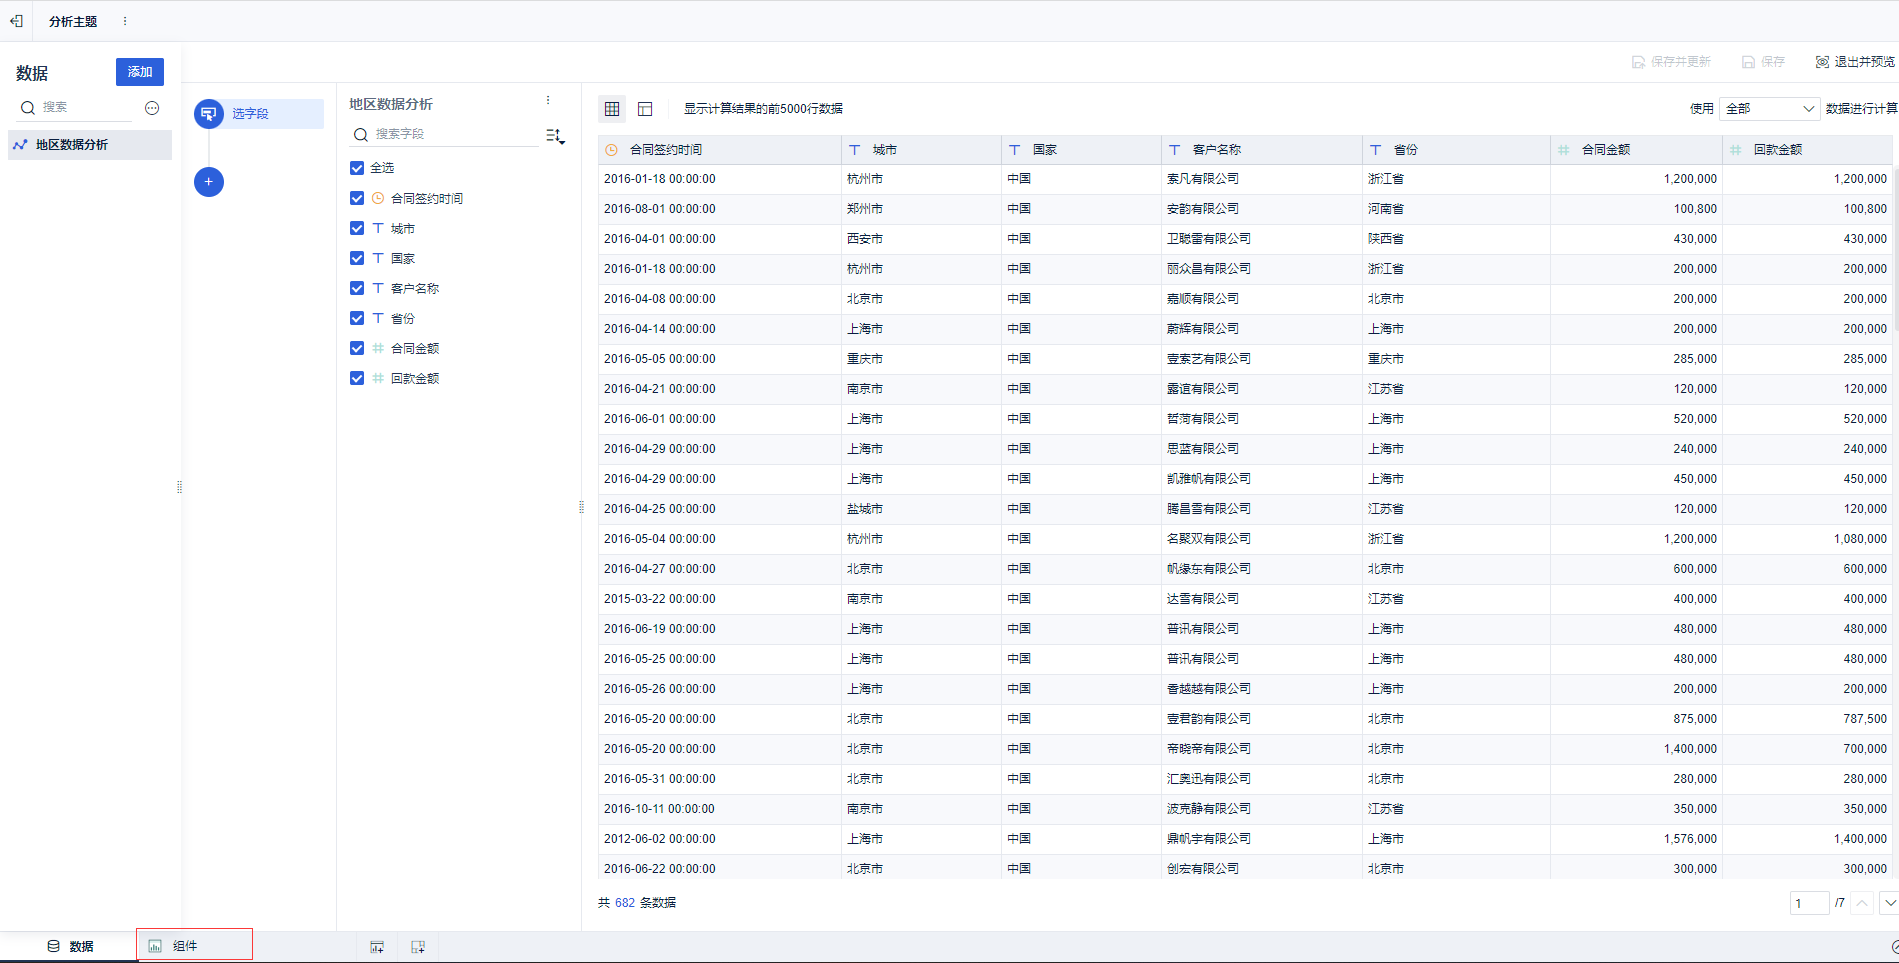Viewport: 1899px width, 963px height.
Task: Uncheck the 回款金额 field checkbox
Action: tap(357, 378)
